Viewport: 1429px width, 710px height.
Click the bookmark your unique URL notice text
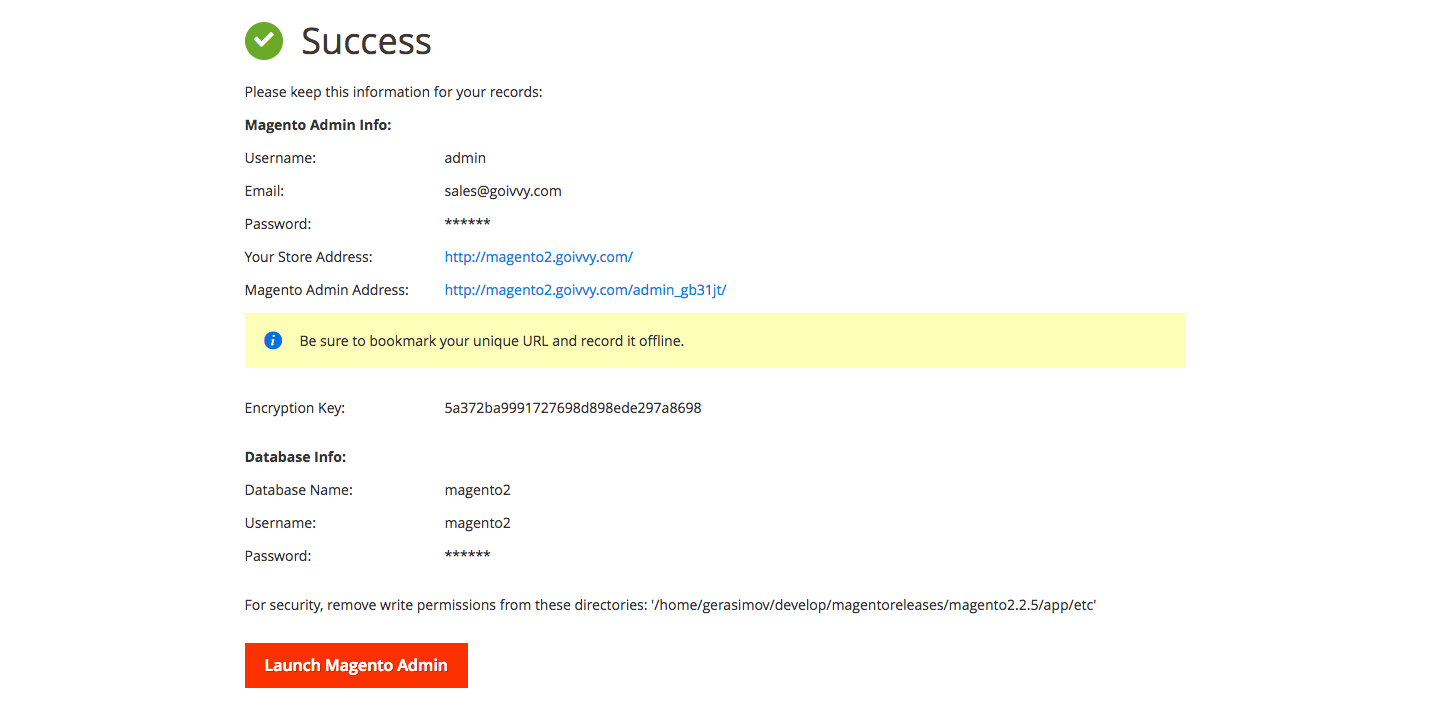click(x=491, y=341)
